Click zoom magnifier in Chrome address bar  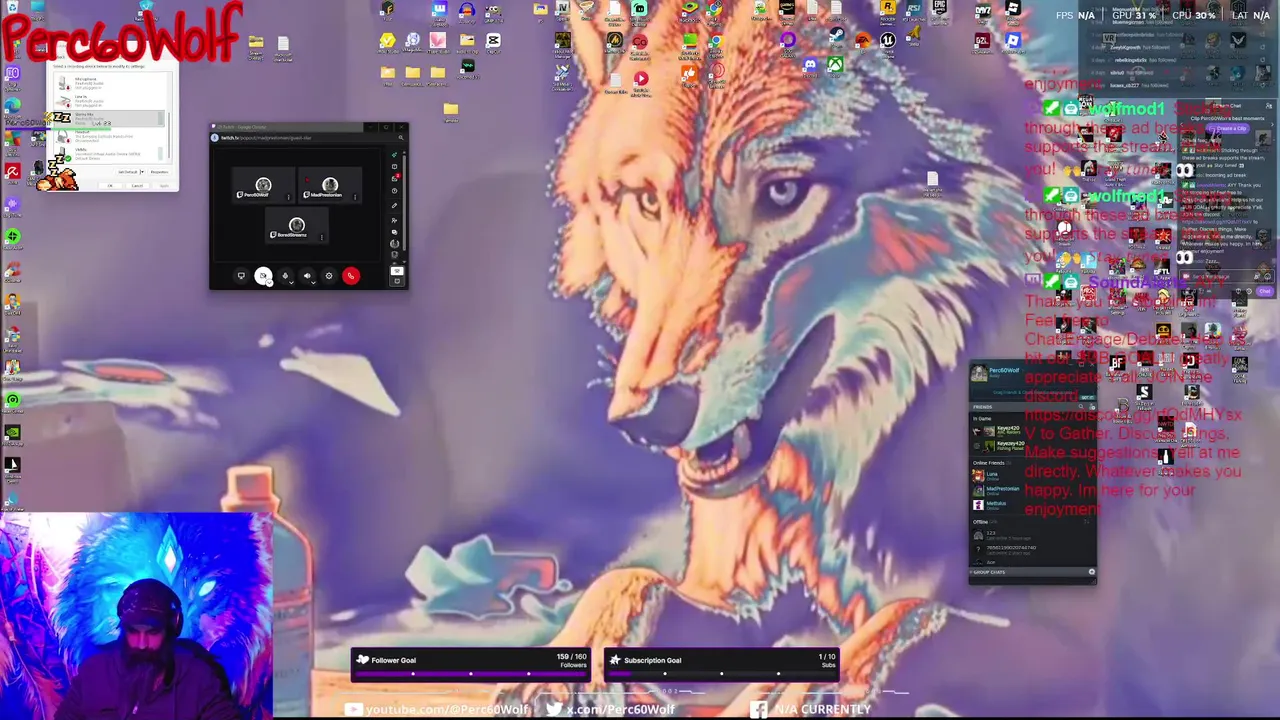[401, 137]
